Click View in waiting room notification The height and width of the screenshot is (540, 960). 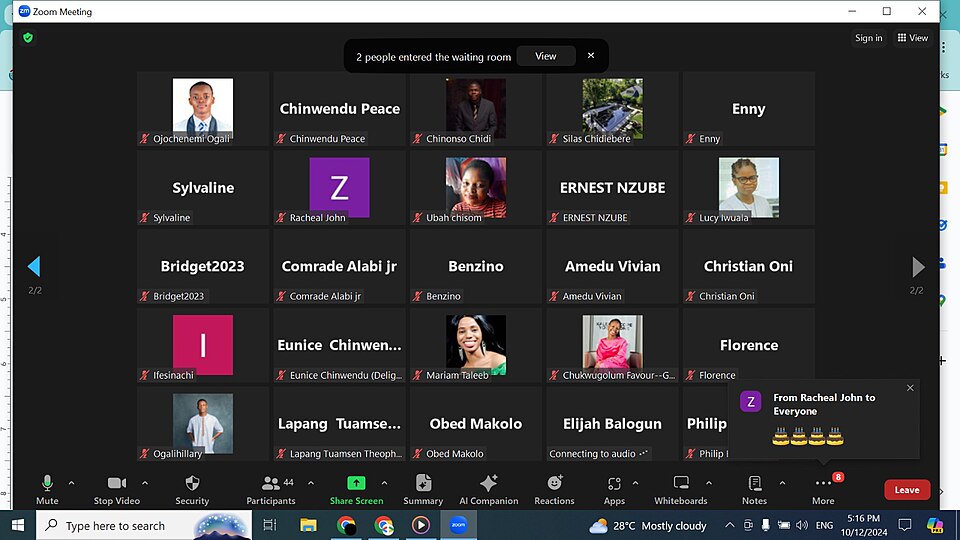[546, 56]
